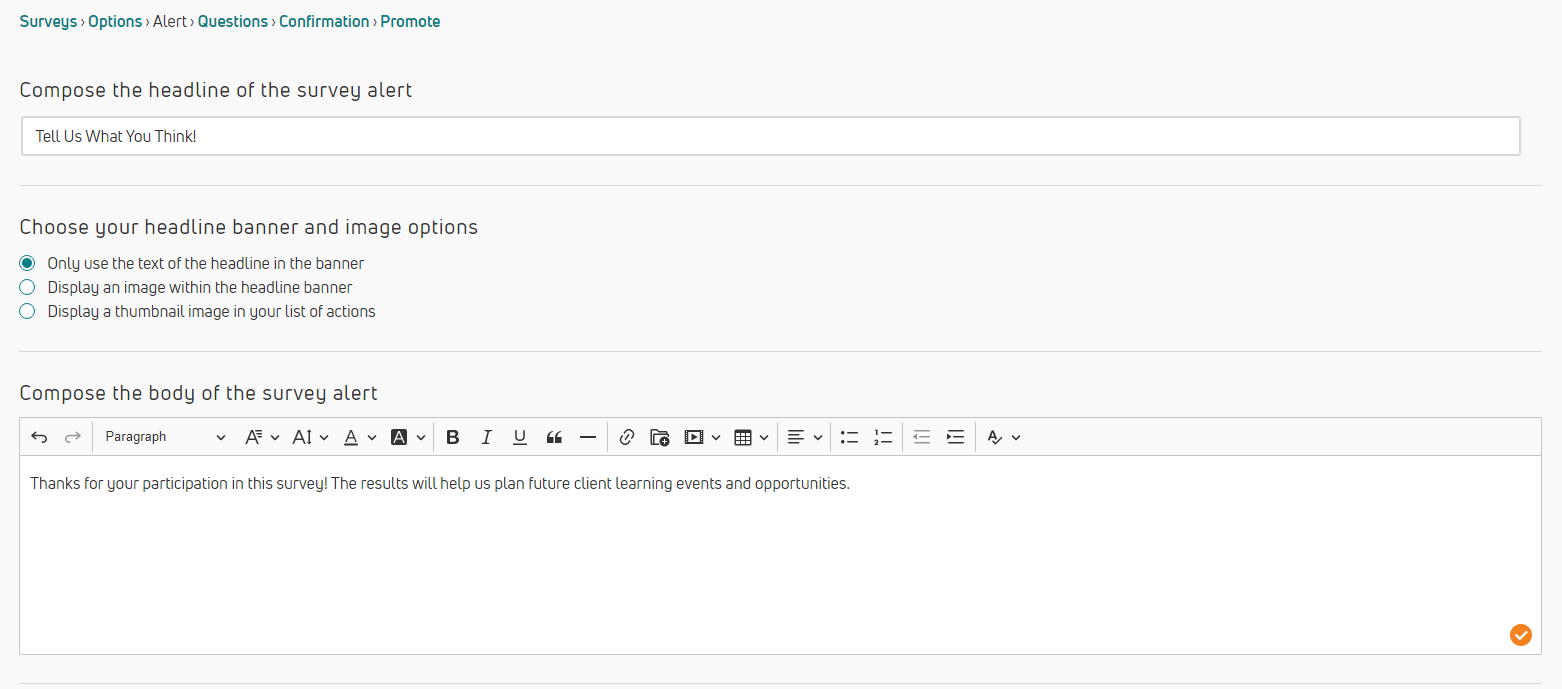This screenshot has height=689, width=1562.
Task: Insert a block quote
Action: point(554,437)
